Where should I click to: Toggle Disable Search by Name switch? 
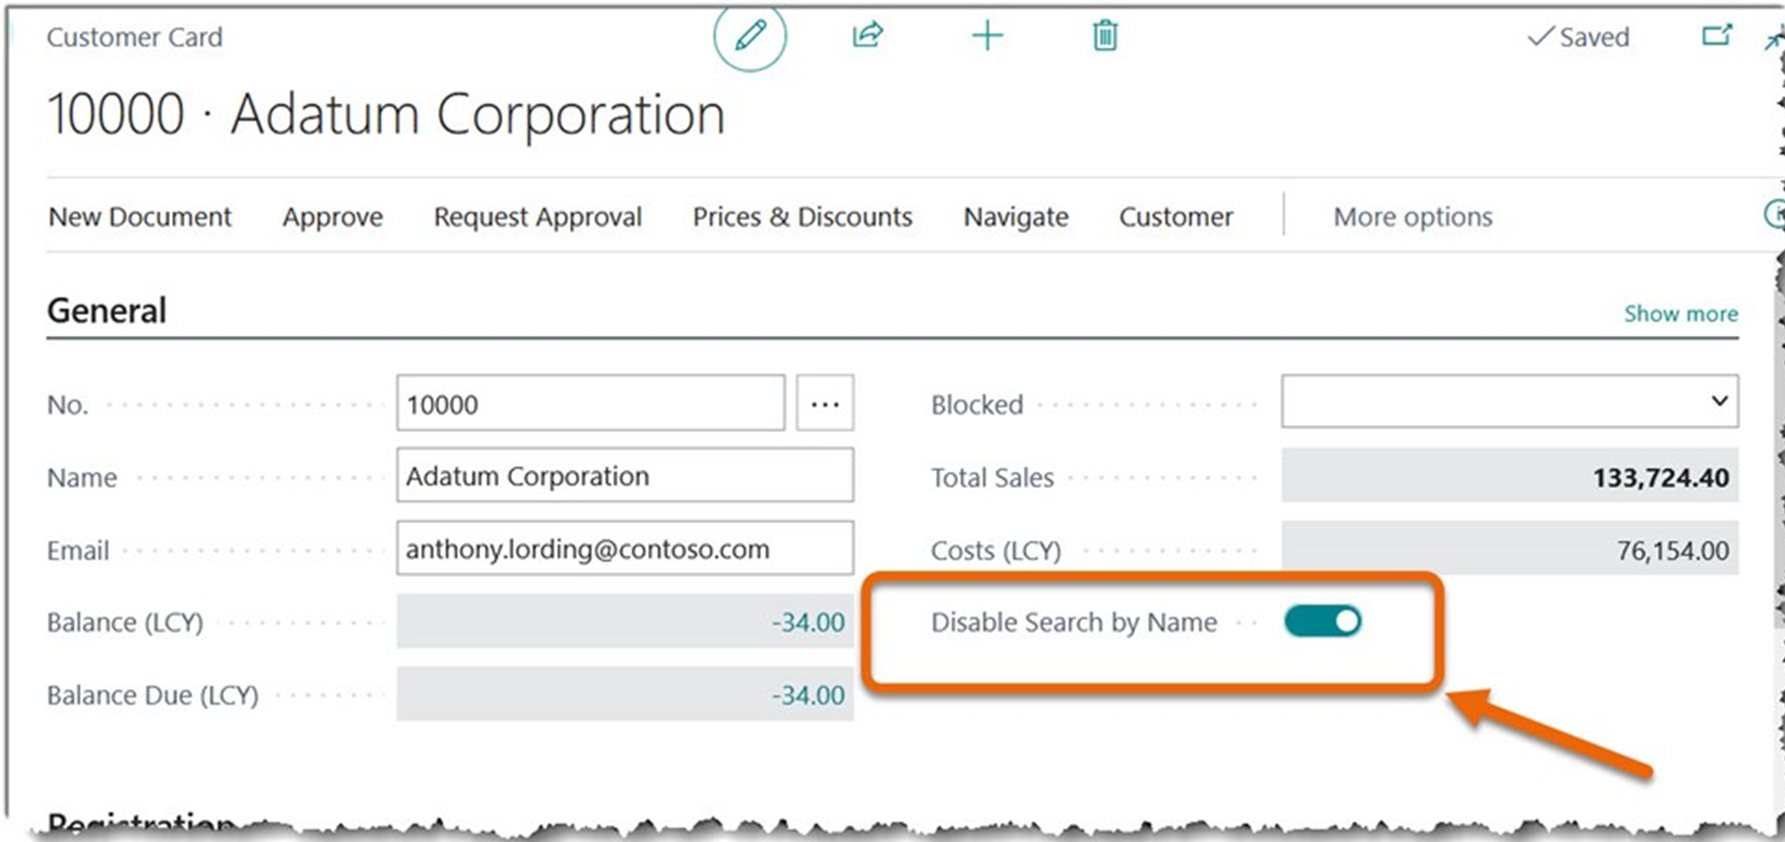click(1323, 622)
